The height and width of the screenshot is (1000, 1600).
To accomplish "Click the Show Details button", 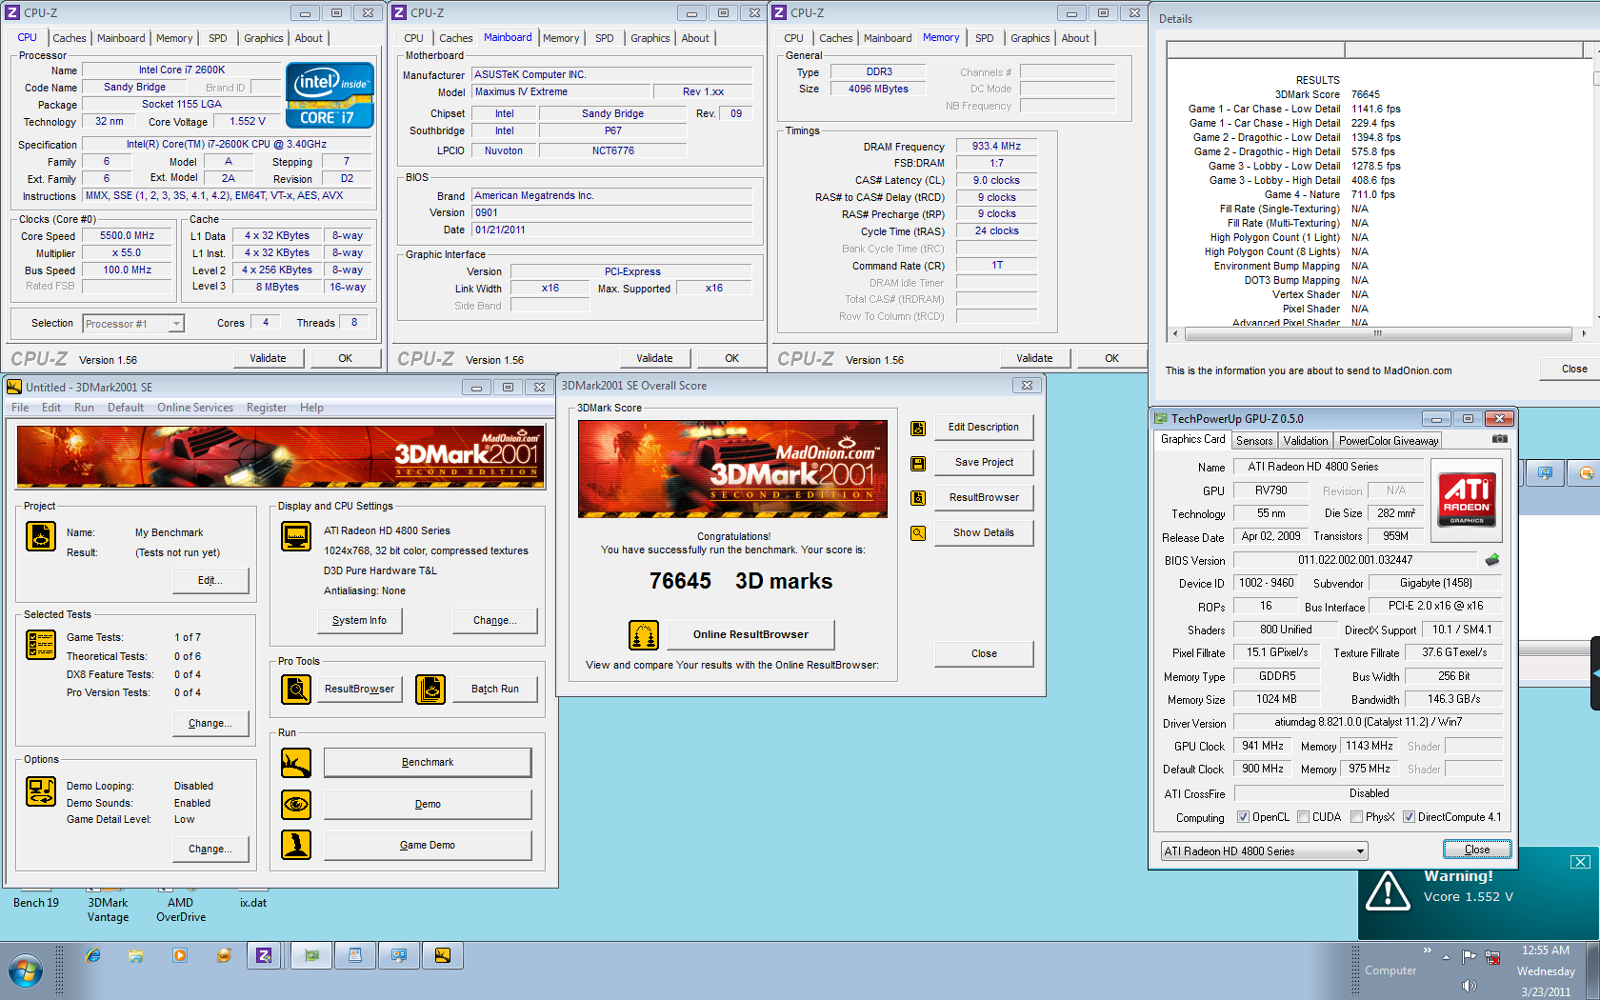I will 983,533.
